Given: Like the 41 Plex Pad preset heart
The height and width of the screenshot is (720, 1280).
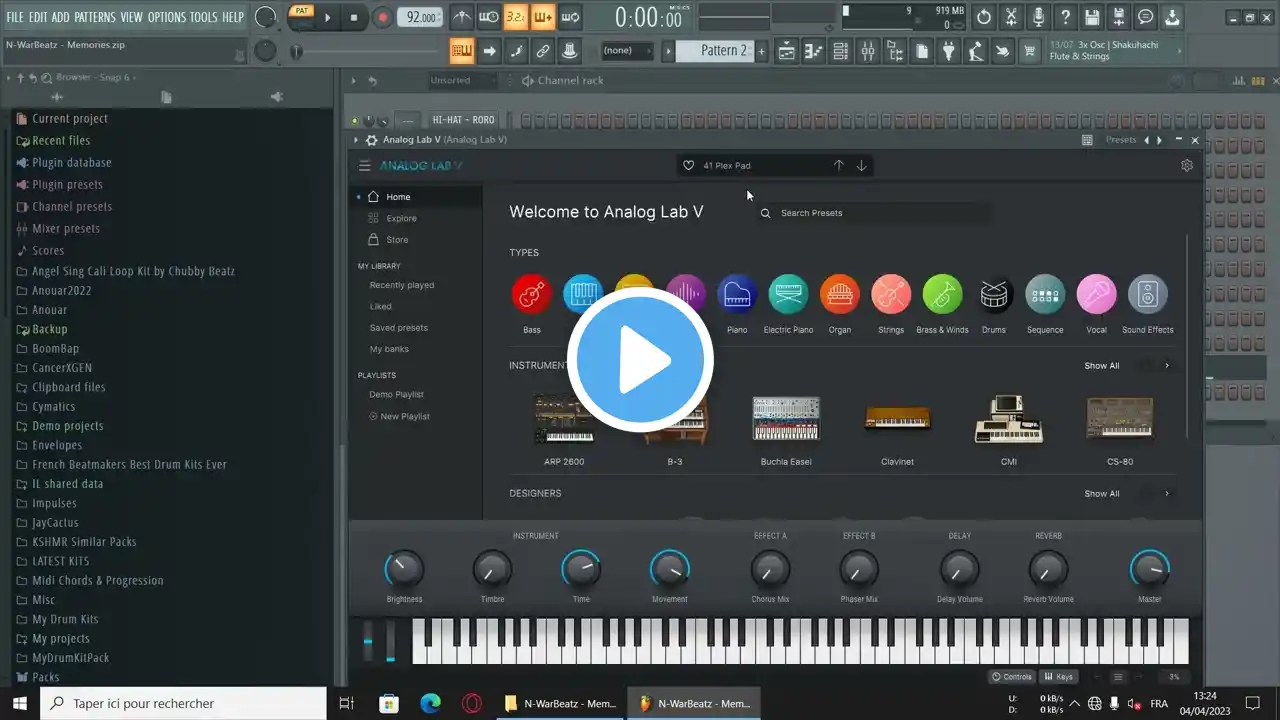Looking at the screenshot, I should [688, 165].
